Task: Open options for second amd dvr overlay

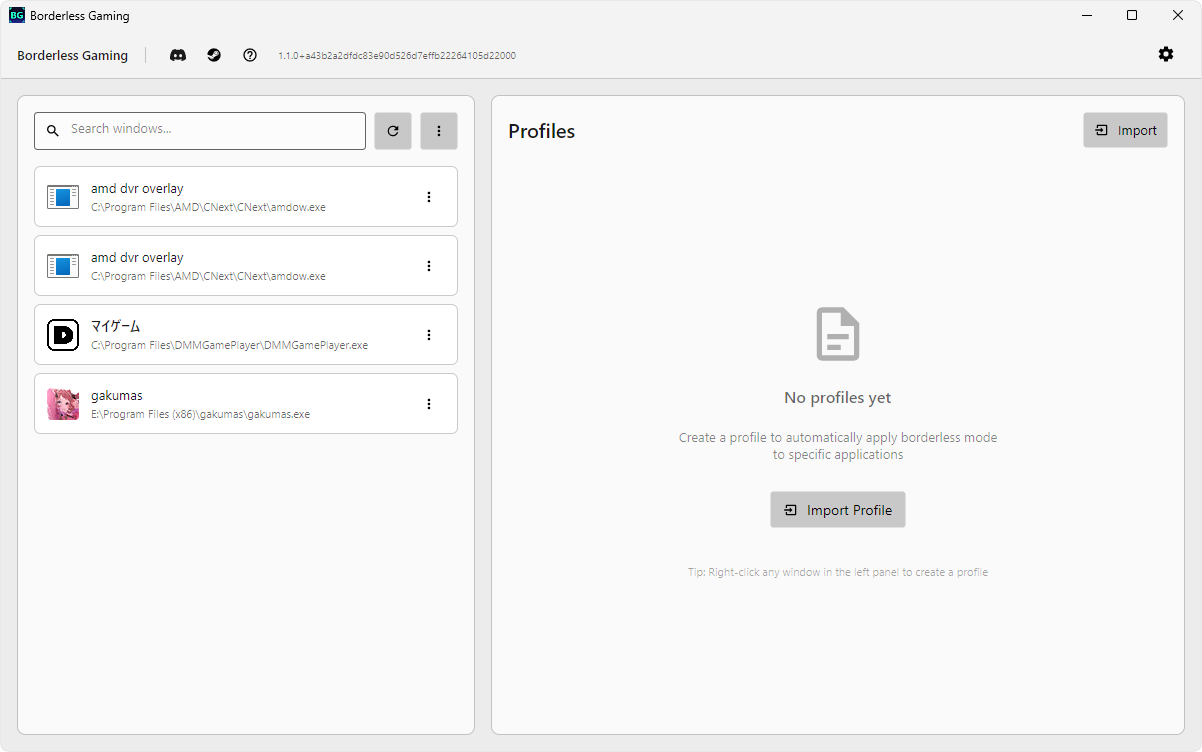Action: click(429, 266)
